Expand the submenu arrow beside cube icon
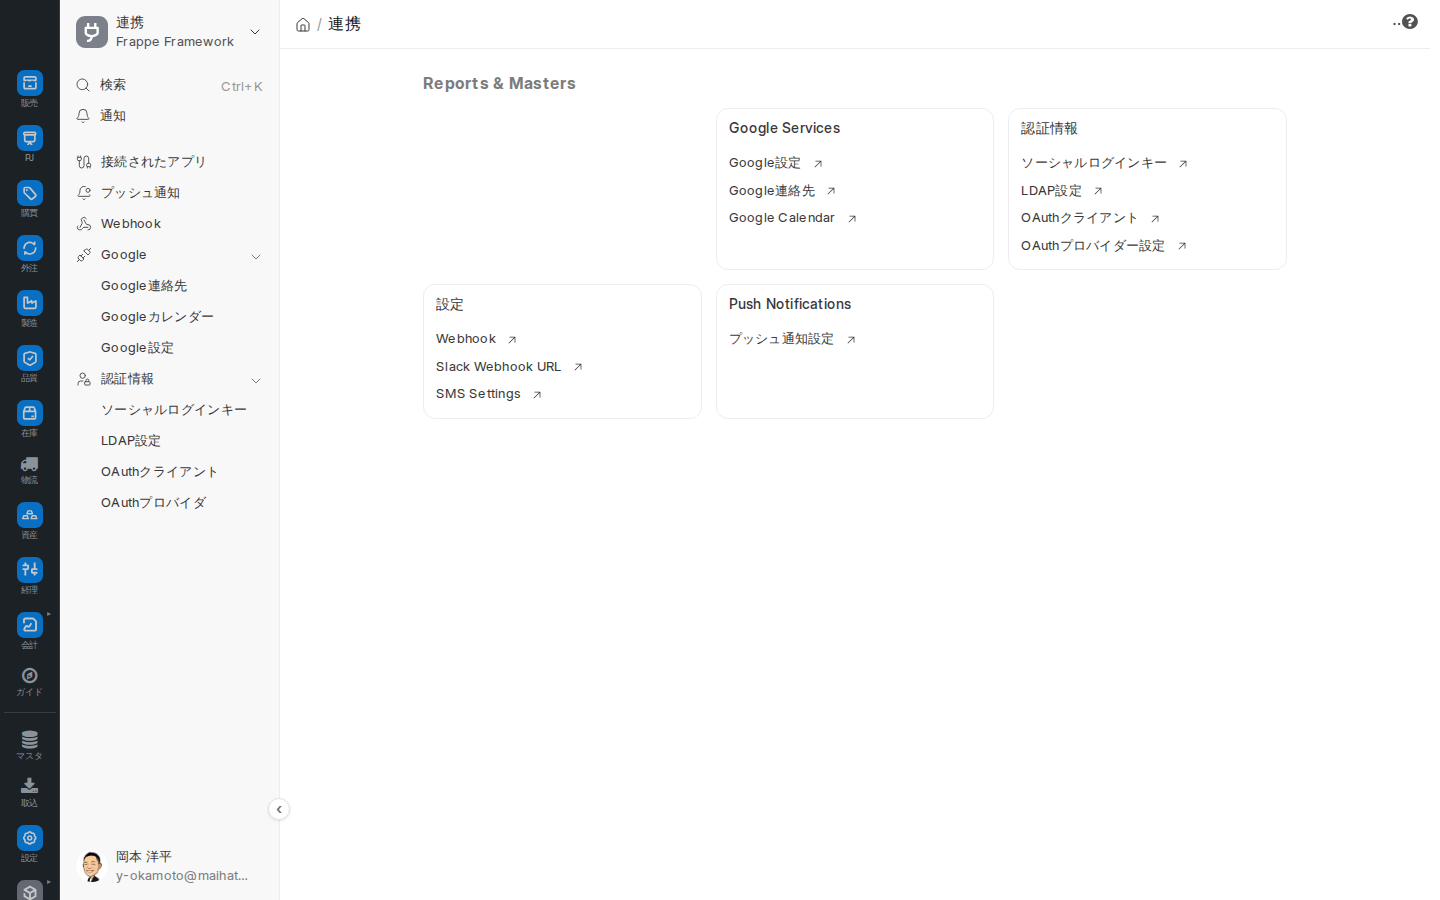1440x900 pixels. (x=48, y=882)
